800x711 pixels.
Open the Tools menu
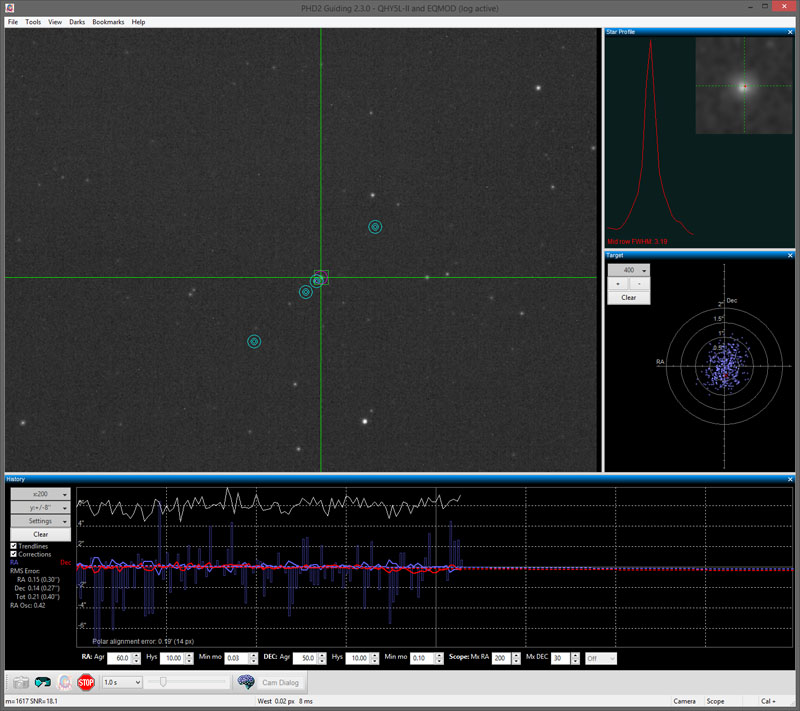click(33, 21)
